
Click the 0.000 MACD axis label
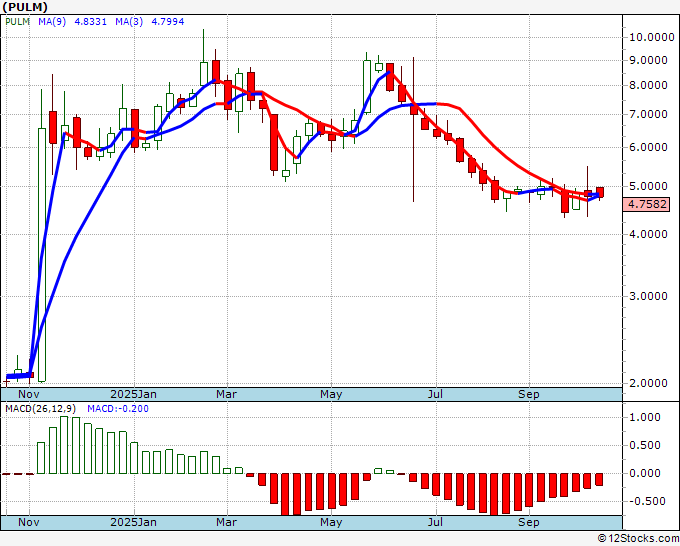647,473
